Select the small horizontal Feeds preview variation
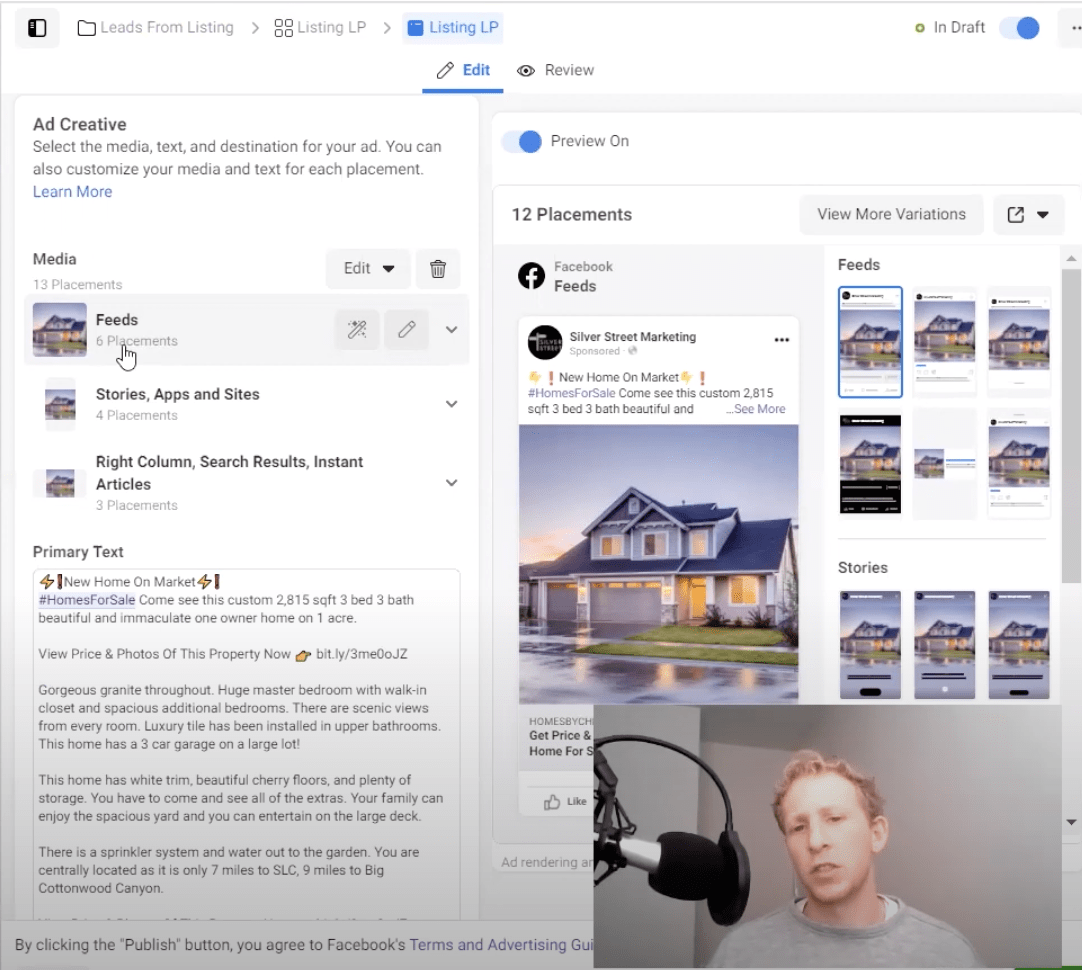The image size is (1082, 970). pos(945,464)
